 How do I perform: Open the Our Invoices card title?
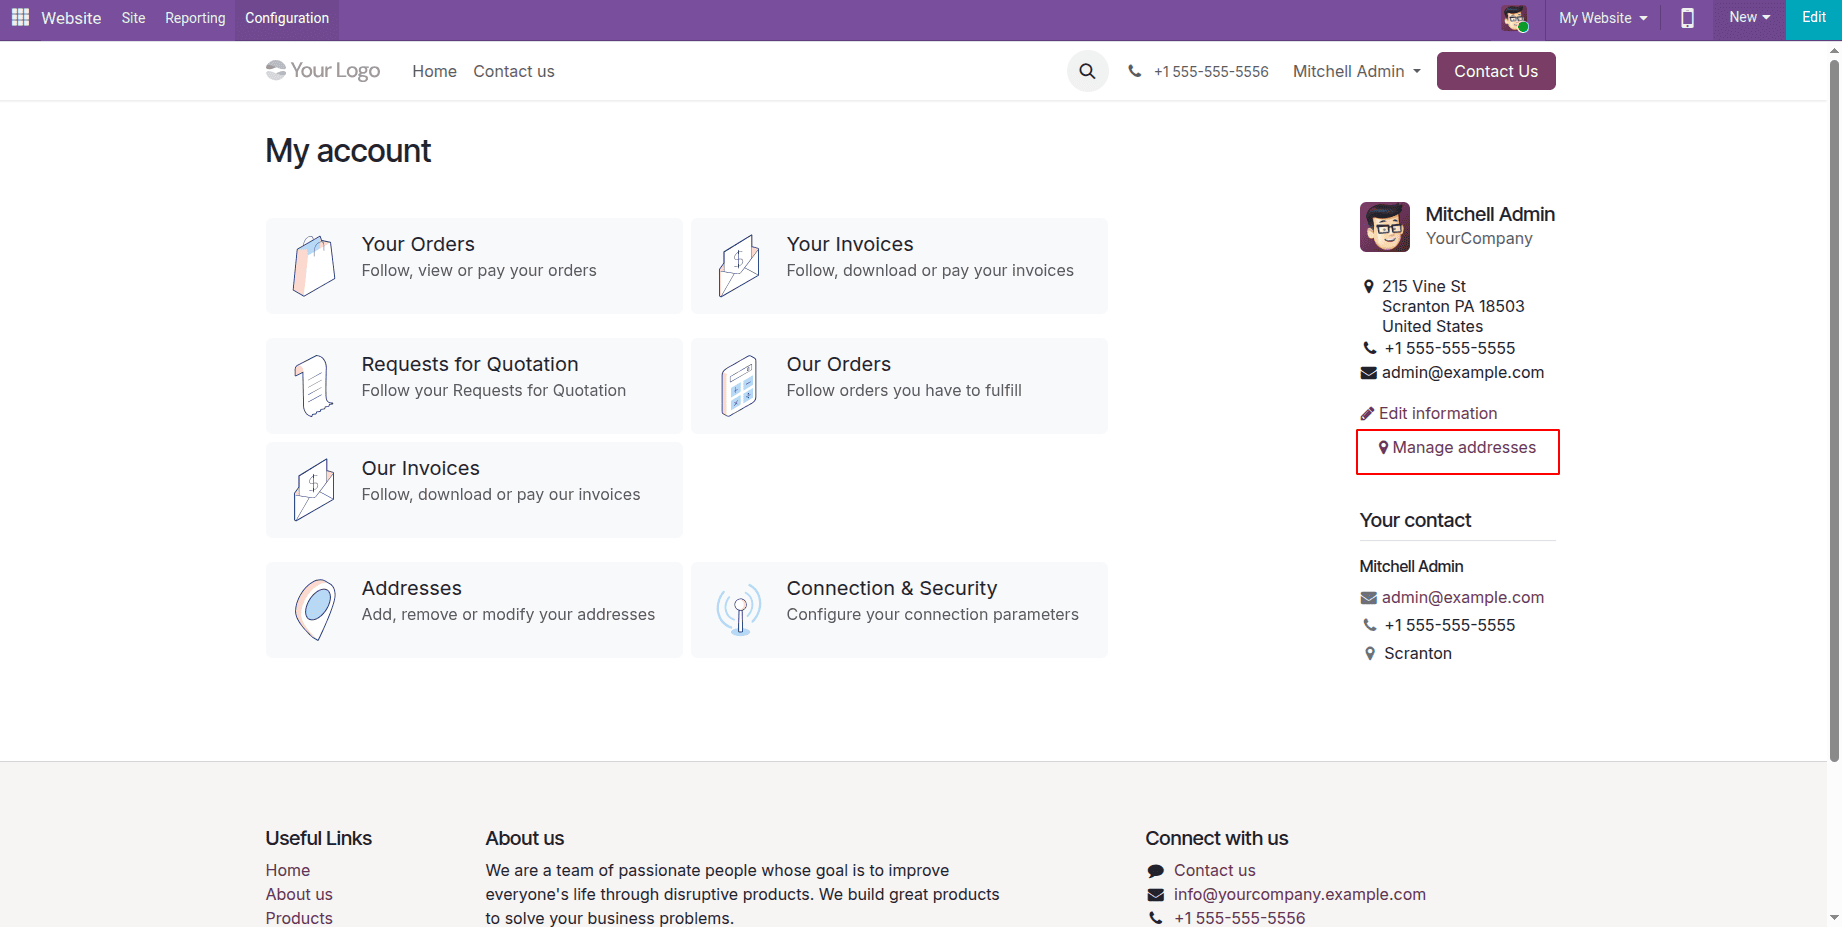[421, 468]
